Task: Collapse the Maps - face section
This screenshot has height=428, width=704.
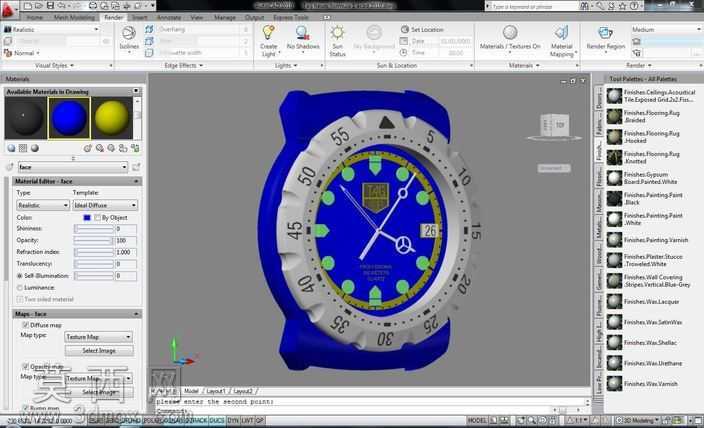Action: click(136, 313)
